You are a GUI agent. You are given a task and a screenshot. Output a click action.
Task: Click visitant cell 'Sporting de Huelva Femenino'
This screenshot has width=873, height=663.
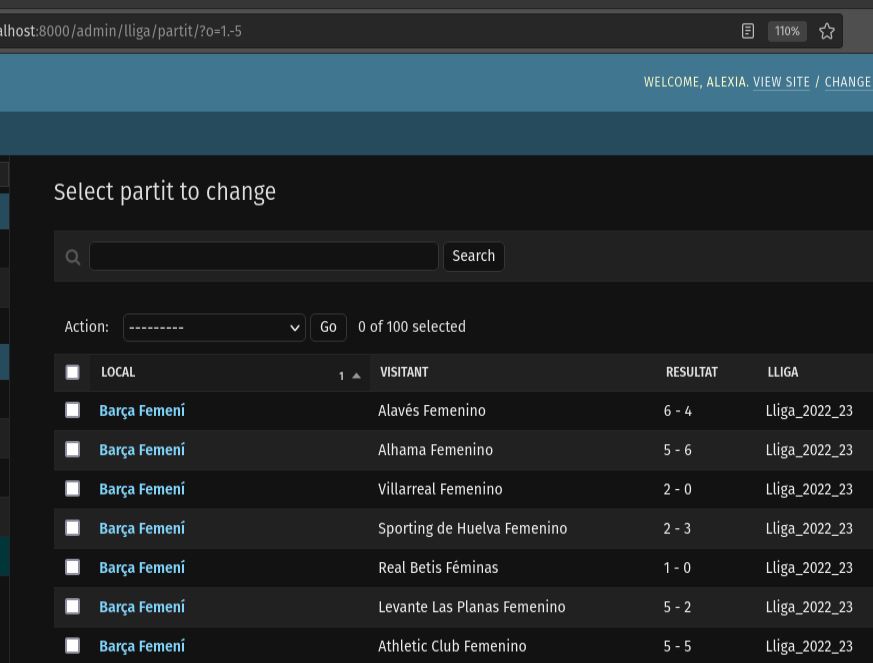click(x=473, y=528)
